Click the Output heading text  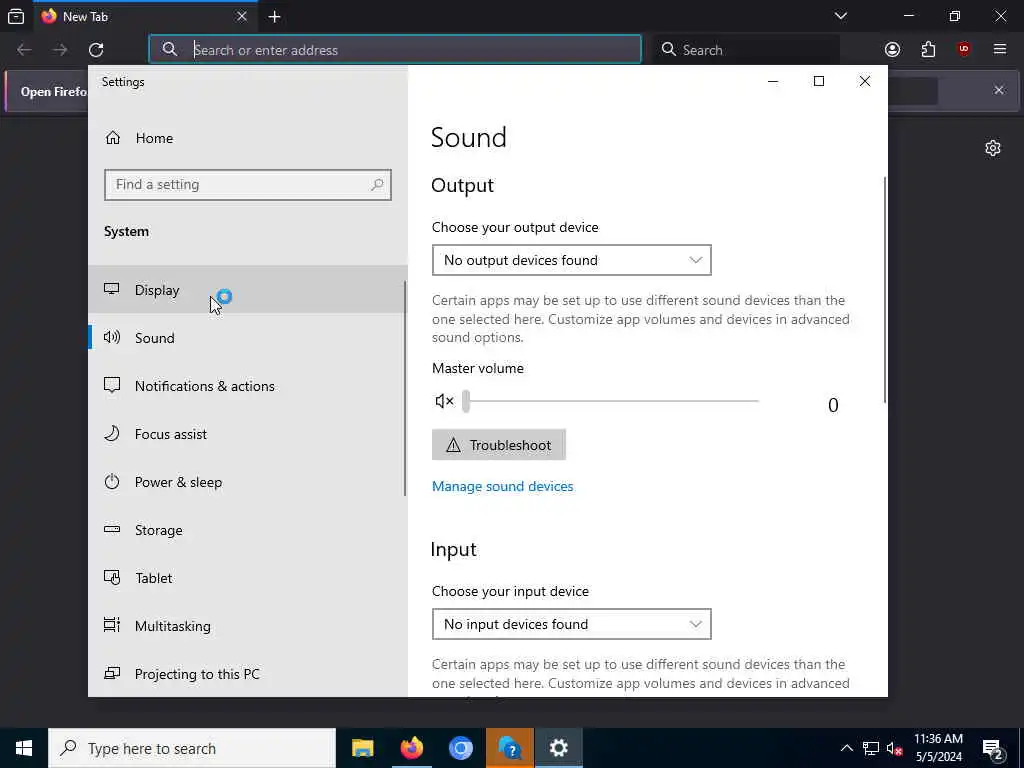pyautogui.click(x=462, y=185)
